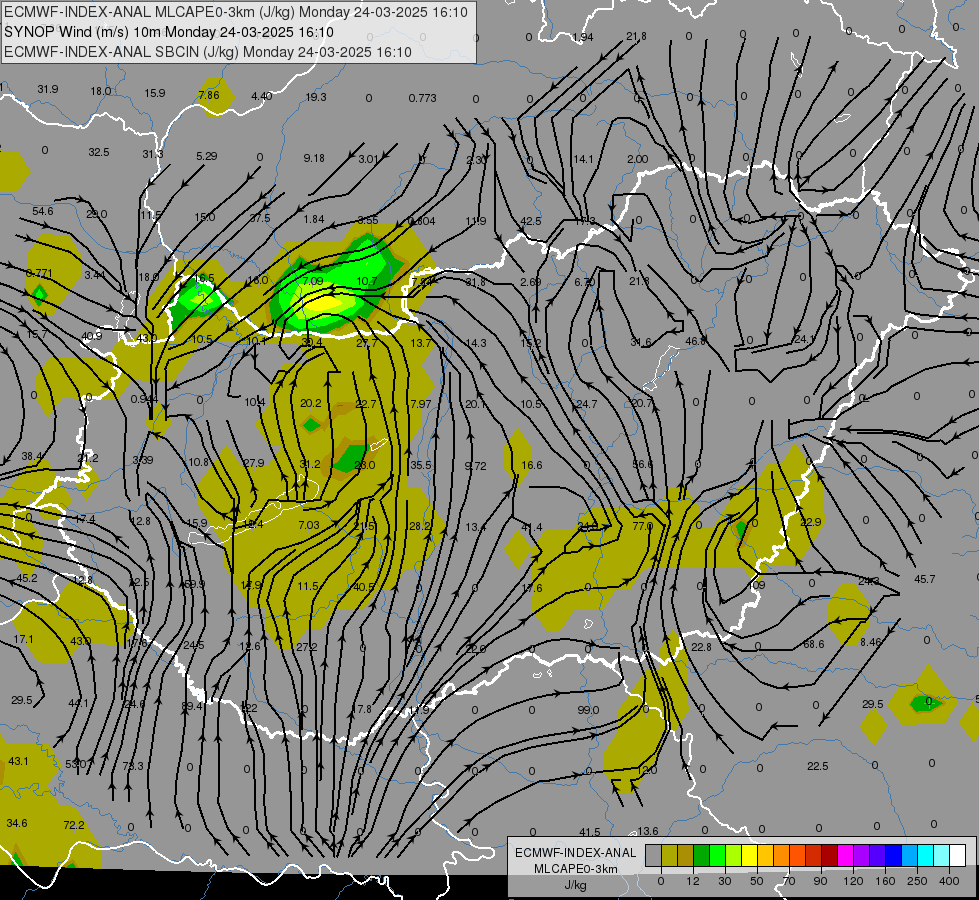Click the map value 73.3
The image size is (979, 900).
pyautogui.click(x=133, y=766)
